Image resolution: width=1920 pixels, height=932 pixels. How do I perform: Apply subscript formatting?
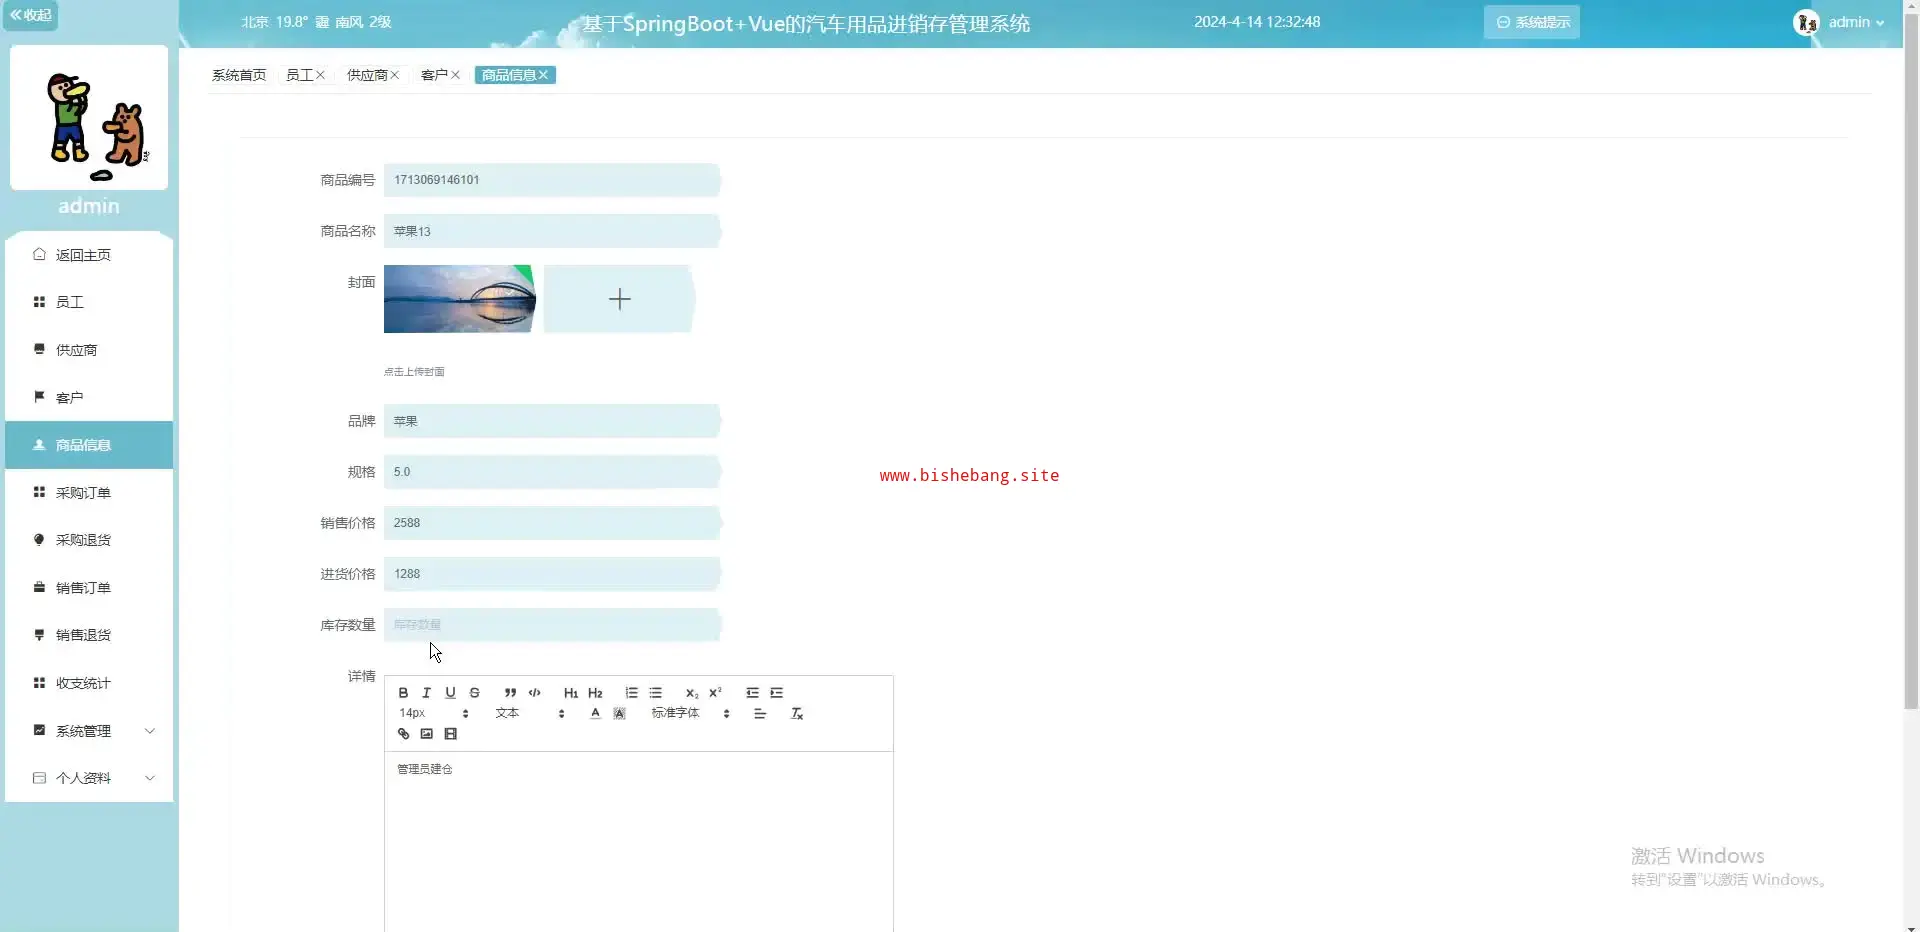691,693
